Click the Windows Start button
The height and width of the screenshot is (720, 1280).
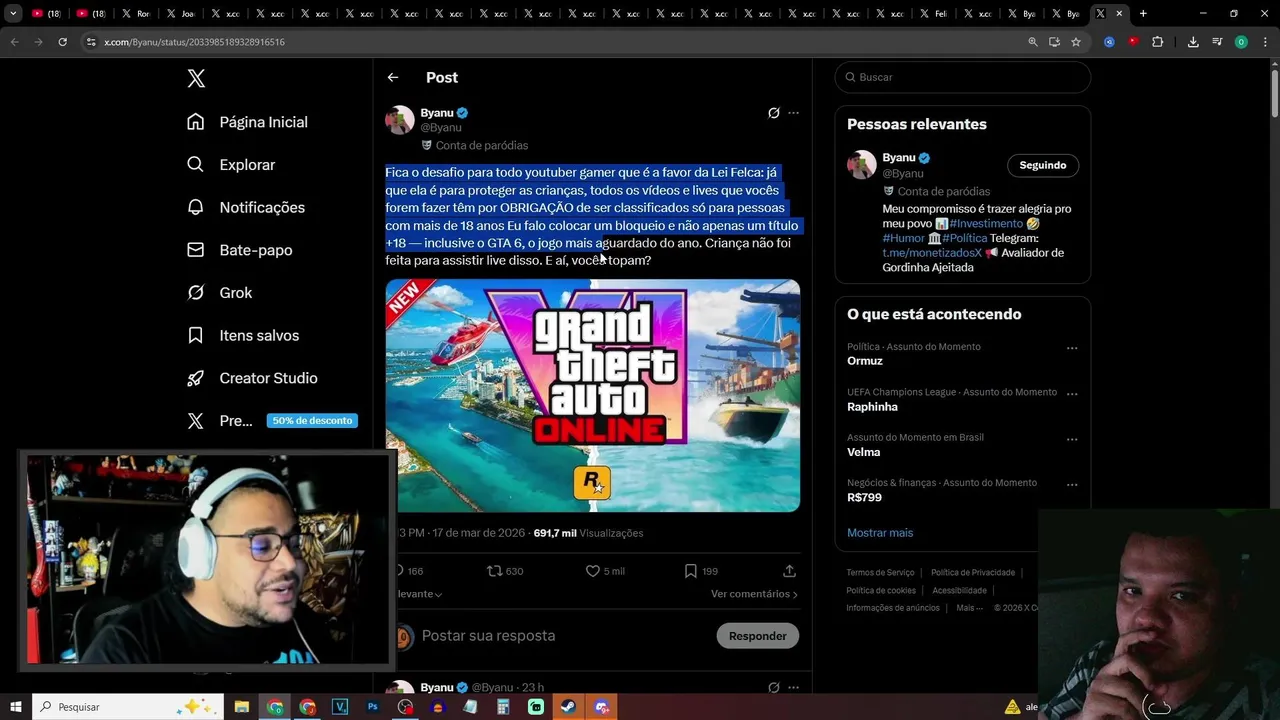(15, 707)
